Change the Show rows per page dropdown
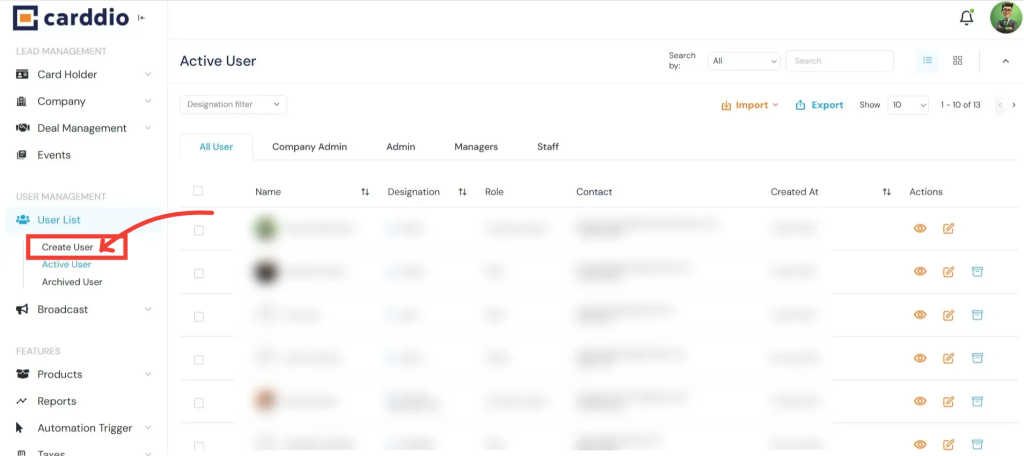This screenshot has height=456, width=1024. 908,105
